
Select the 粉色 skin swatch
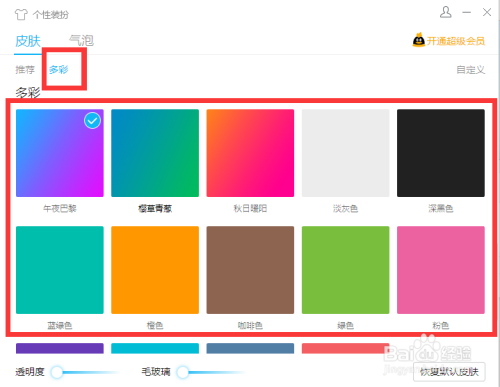[x=441, y=270]
